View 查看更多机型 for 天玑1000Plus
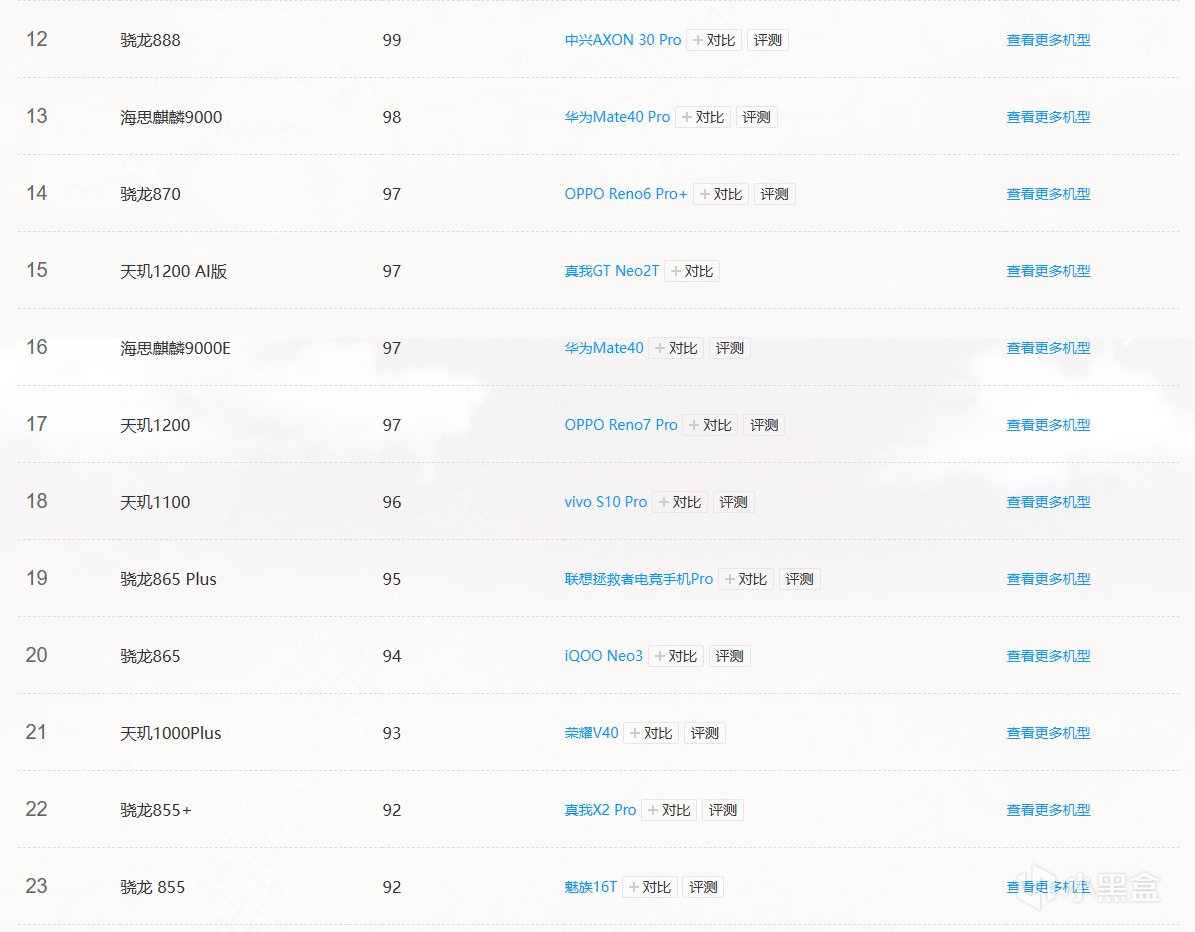The height and width of the screenshot is (932, 1195). coord(1048,733)
